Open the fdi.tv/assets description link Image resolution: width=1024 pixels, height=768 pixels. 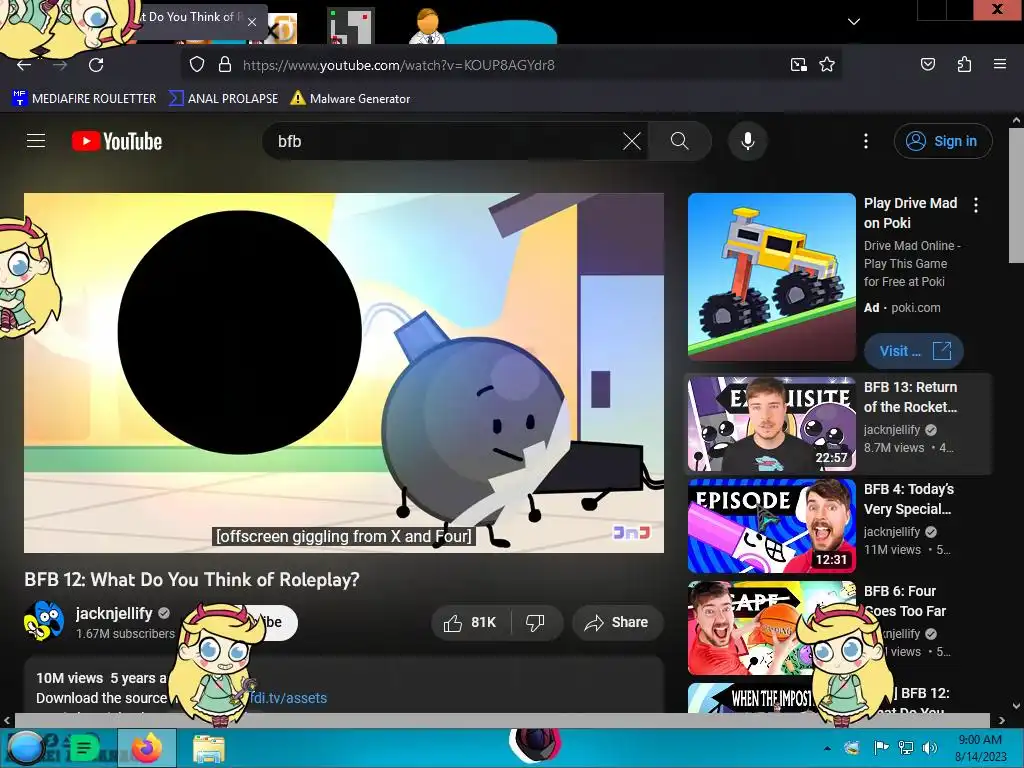pyautogui.click(x=289, y=698)
